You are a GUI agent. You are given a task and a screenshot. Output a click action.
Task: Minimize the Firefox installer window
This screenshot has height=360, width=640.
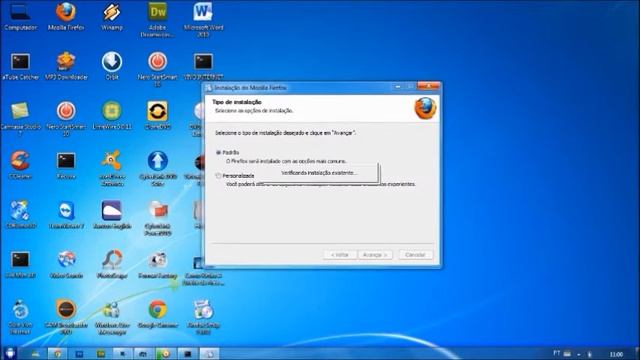point(398,87)
